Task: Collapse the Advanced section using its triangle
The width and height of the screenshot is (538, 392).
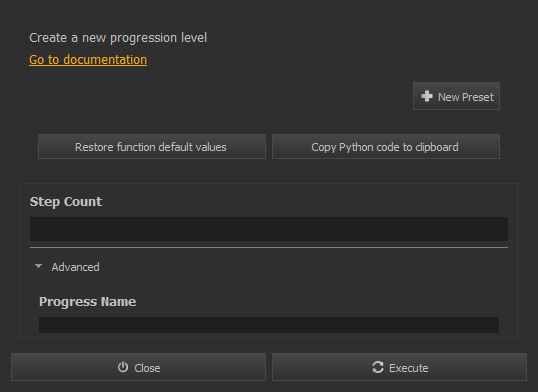Action: [38, 266]
